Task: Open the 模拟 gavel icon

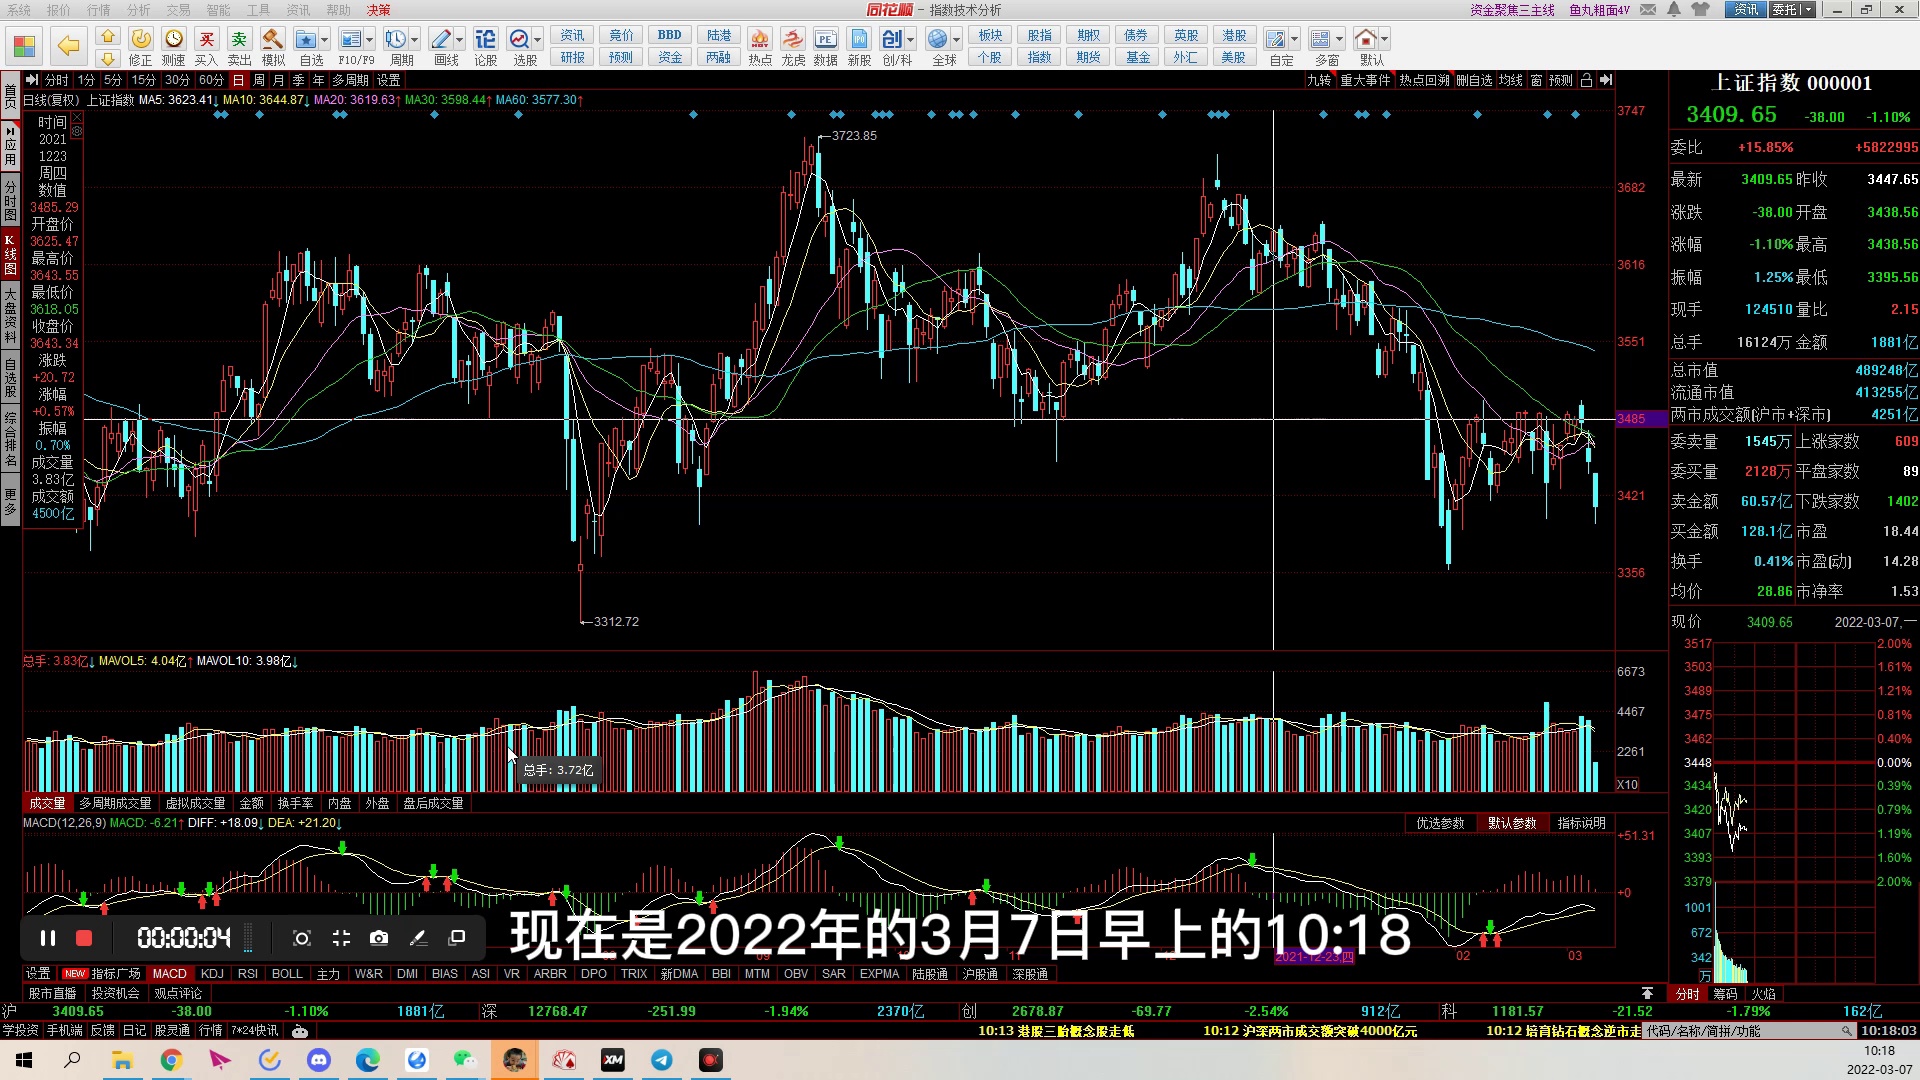Action: pyautogui.click(x=272, y=40)
